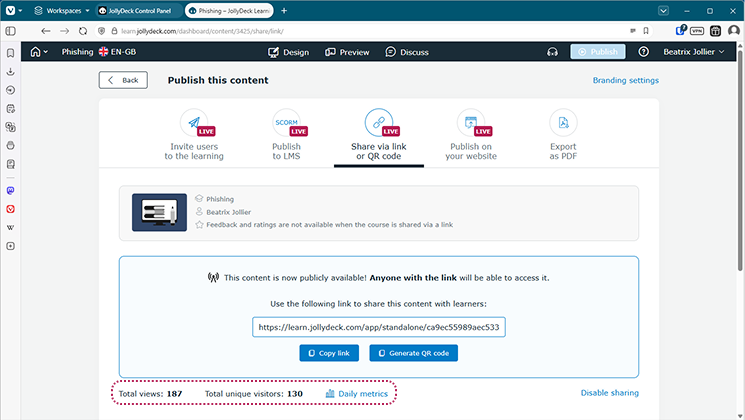Select the Publish to LMS SCORM icon
Image resolution: width=745 pixels, height=420 pixels.
[x=287, y=124]
